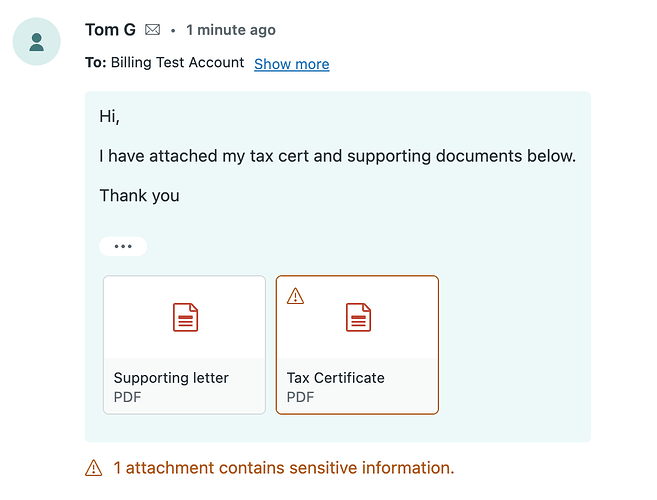
Task: Click the '1 minute ago' timestamp
Action: 231,30
